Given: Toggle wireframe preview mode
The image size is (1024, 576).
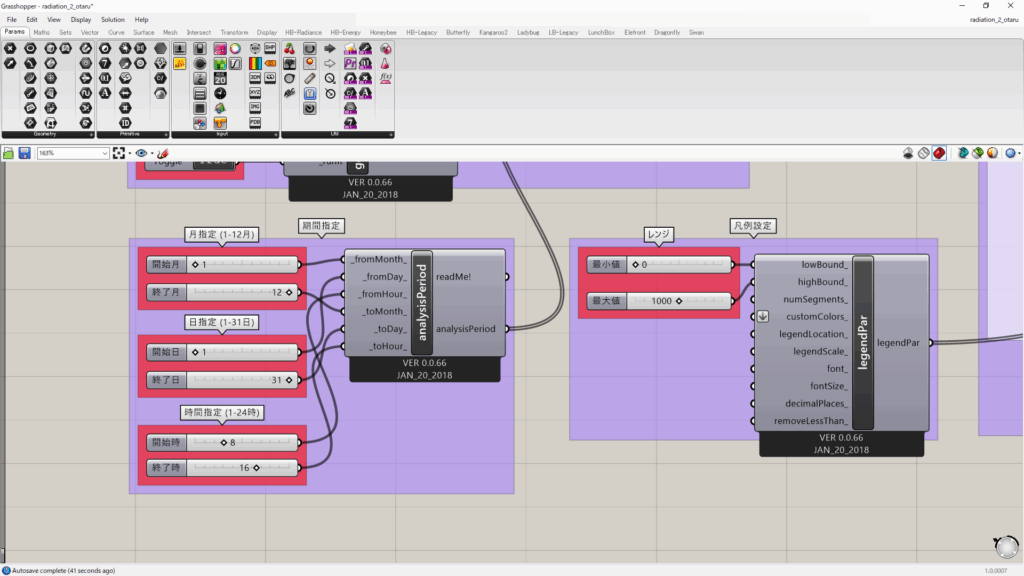Looking at the screenshot, I should point(924,153).
